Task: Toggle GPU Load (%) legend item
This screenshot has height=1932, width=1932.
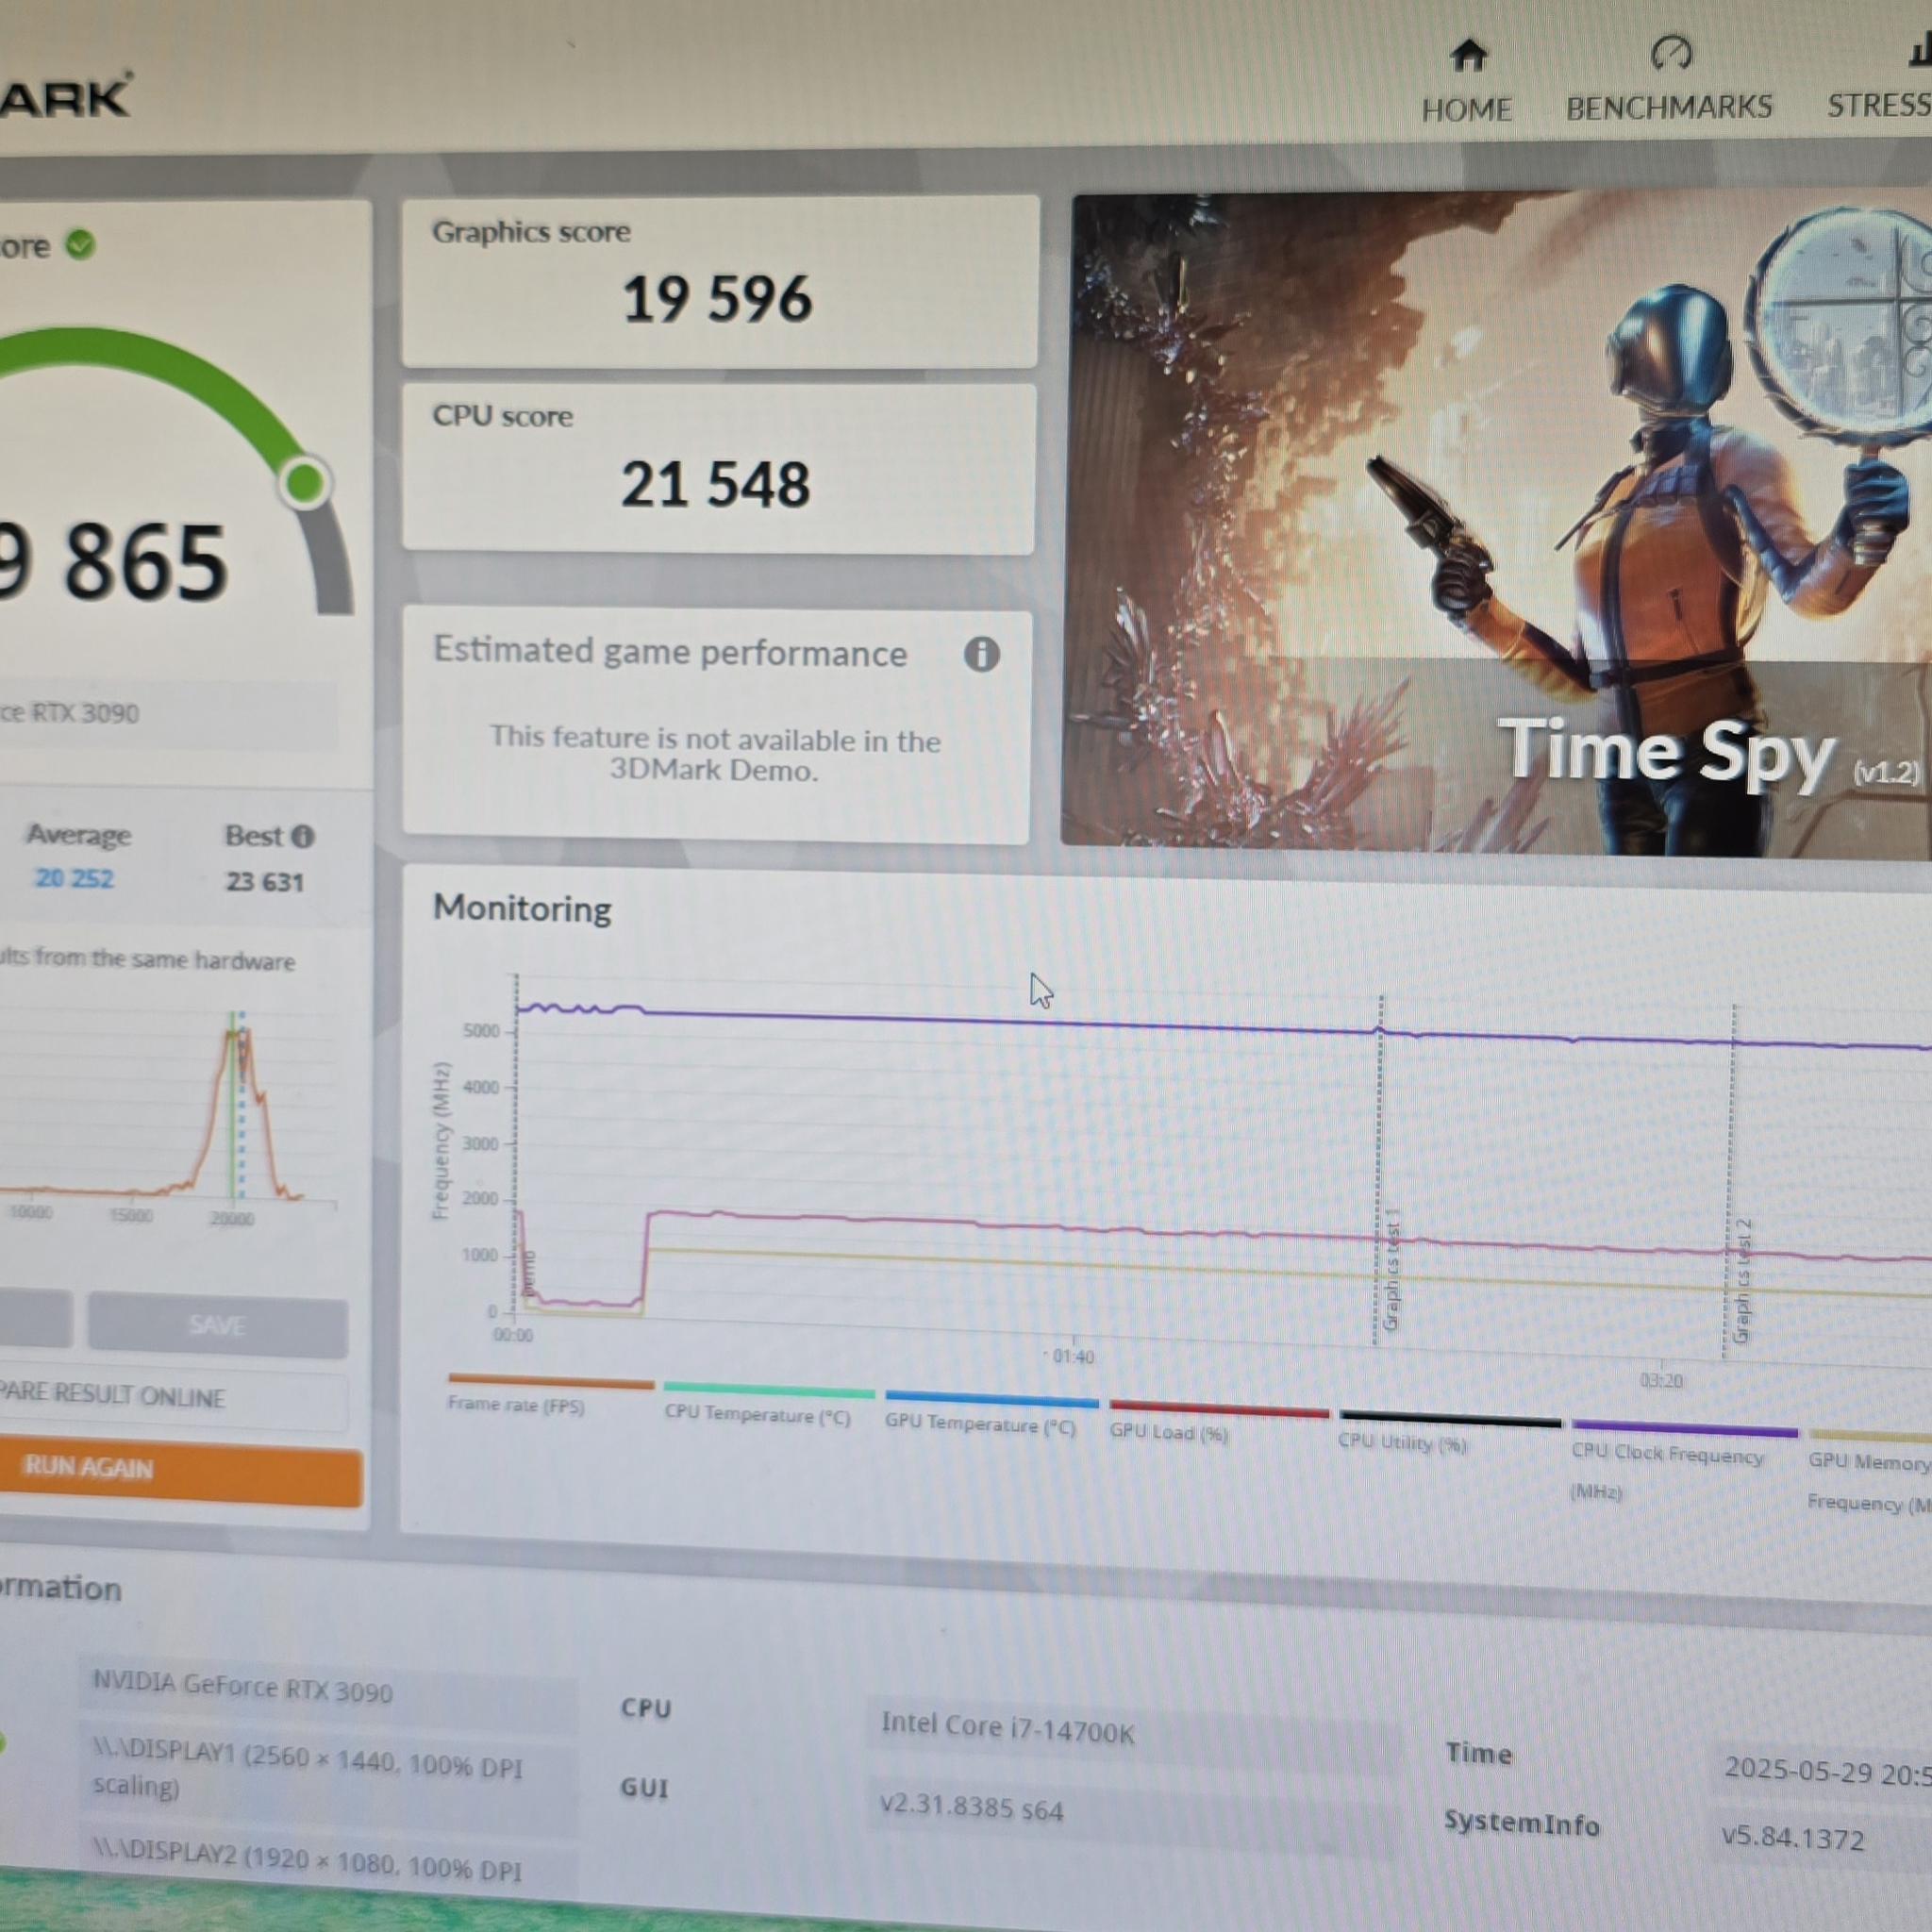Action: pos(1218,1421)
